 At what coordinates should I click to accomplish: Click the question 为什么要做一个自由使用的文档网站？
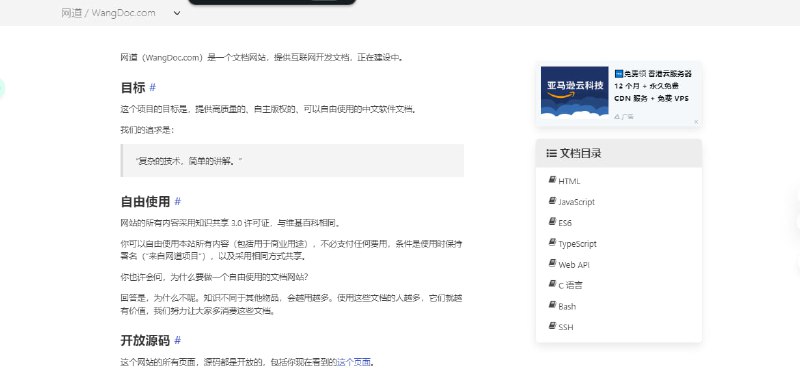click(239, 277)
